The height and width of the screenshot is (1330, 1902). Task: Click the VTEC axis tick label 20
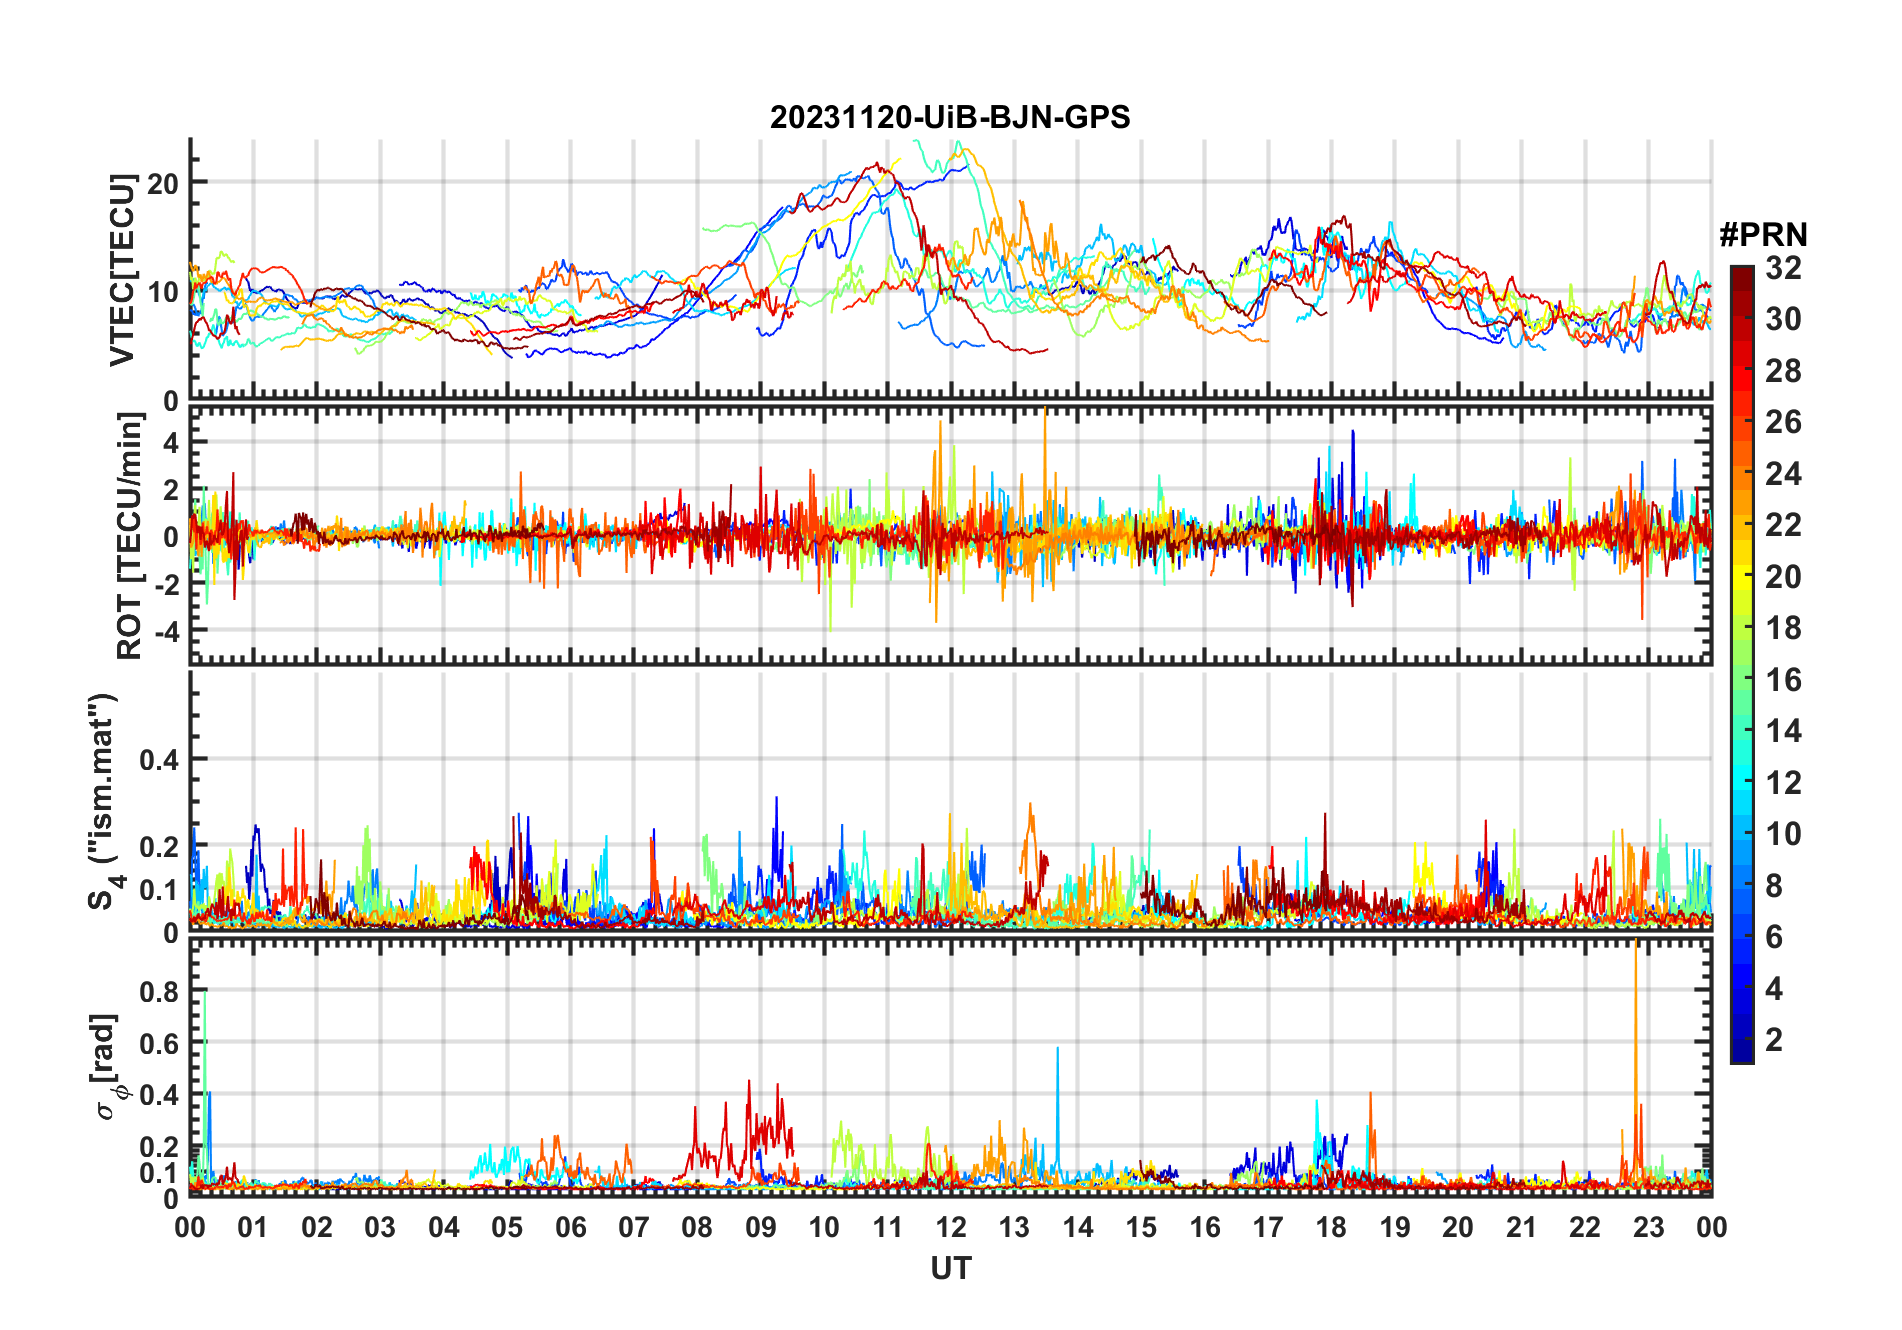[162, 183]
